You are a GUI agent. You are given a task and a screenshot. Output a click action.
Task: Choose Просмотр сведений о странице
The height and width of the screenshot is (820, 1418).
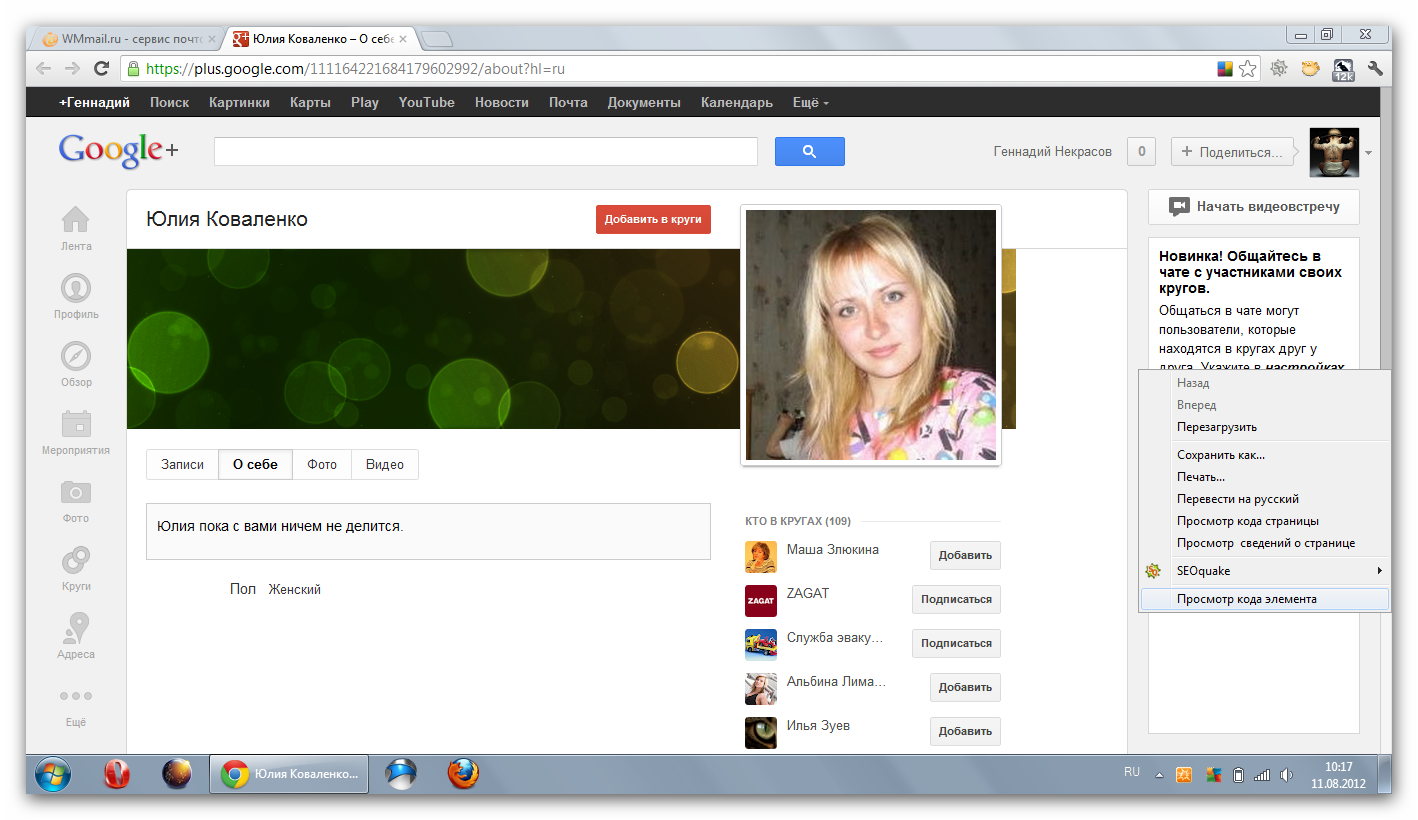[1264, 543]
